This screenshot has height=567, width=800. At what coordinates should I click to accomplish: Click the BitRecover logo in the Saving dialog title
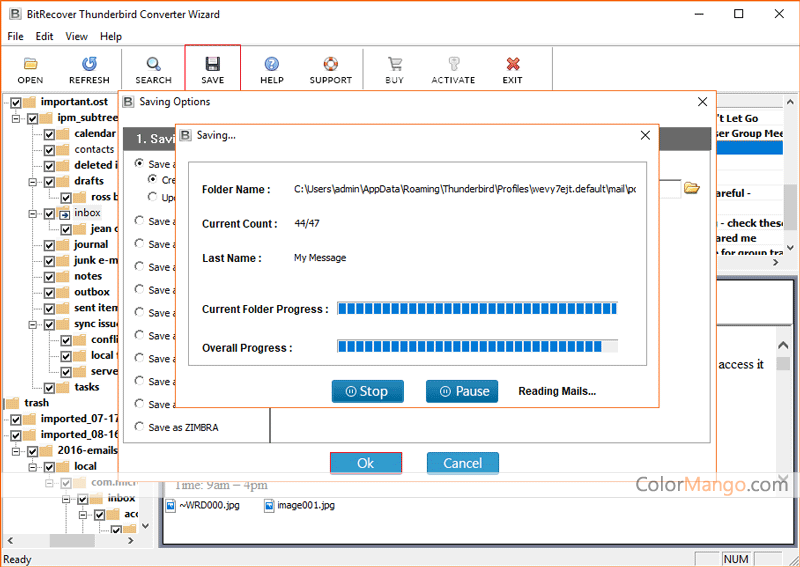tap(186, 135)
